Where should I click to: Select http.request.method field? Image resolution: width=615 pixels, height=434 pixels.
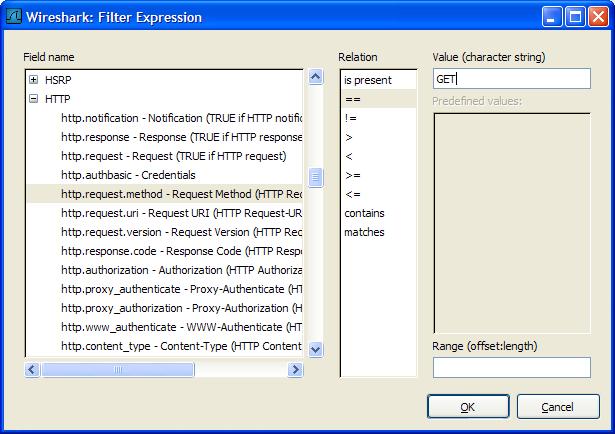tap(164, 194)
